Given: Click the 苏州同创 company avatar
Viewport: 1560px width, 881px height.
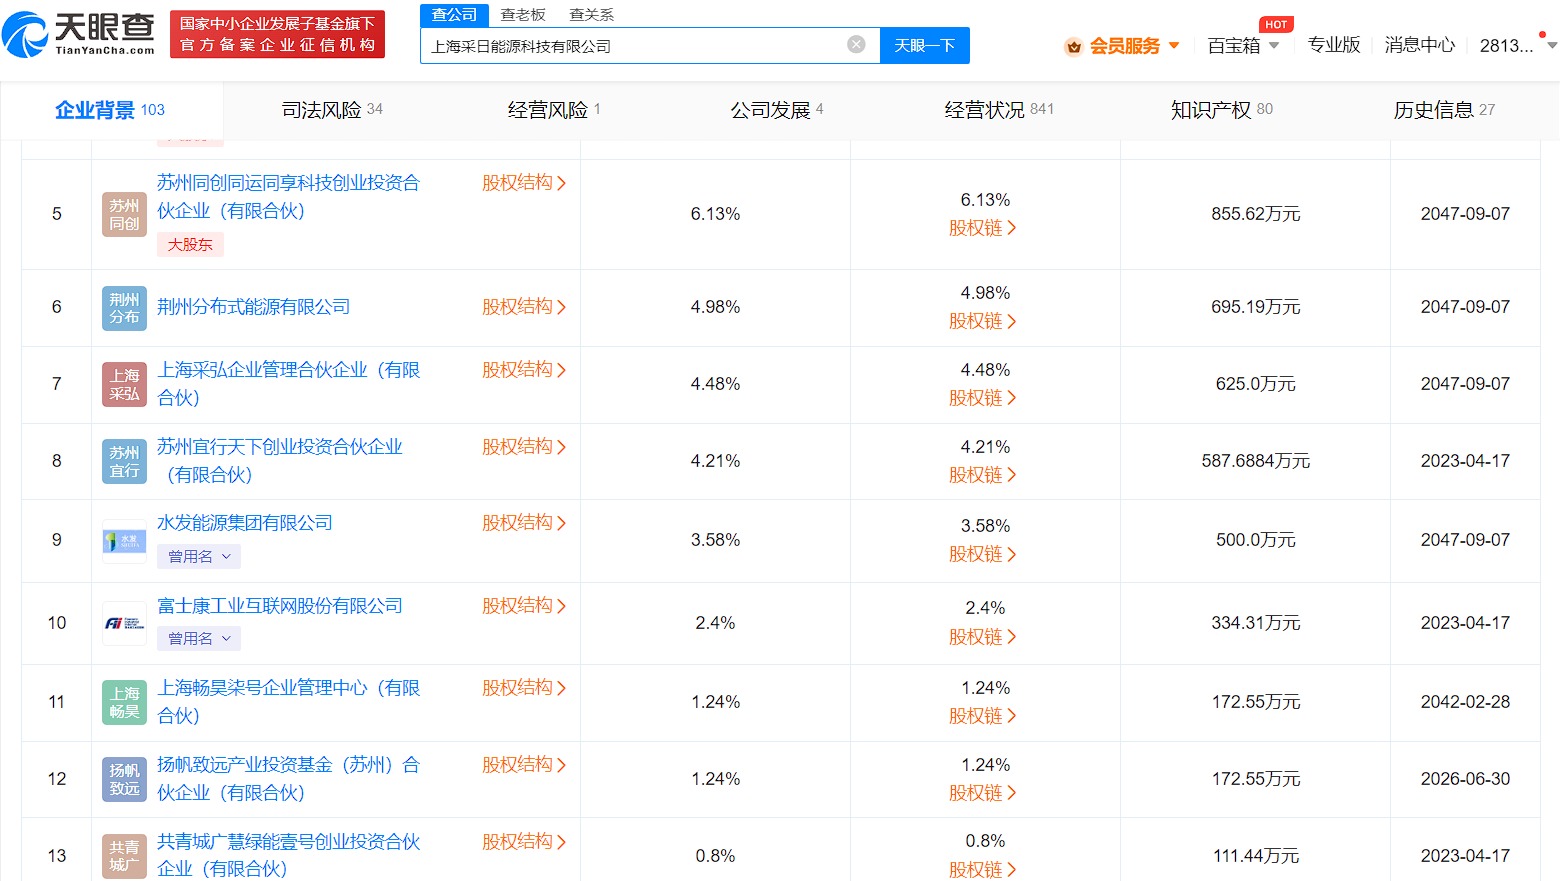Looking at the screenshot, I should tap(124, 214).
